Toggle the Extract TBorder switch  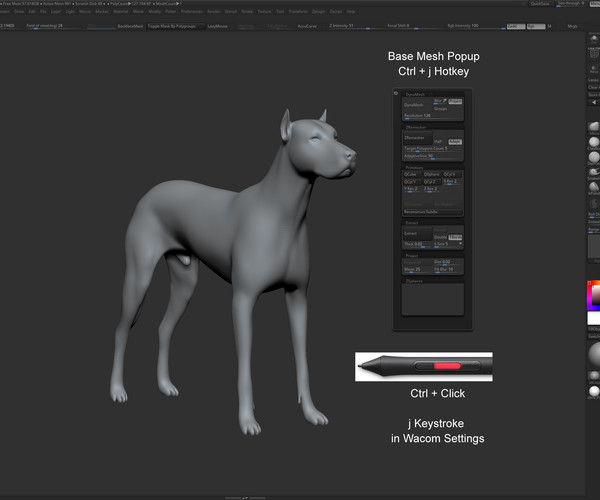[x=455, y=237]
